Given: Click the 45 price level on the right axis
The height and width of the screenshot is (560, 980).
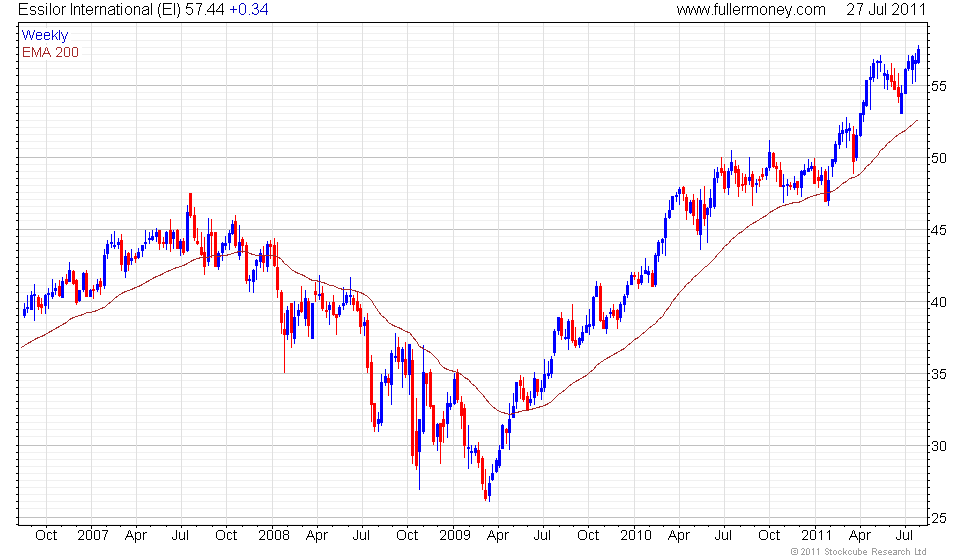Looking at the screenshot, I should click(939, 231).
